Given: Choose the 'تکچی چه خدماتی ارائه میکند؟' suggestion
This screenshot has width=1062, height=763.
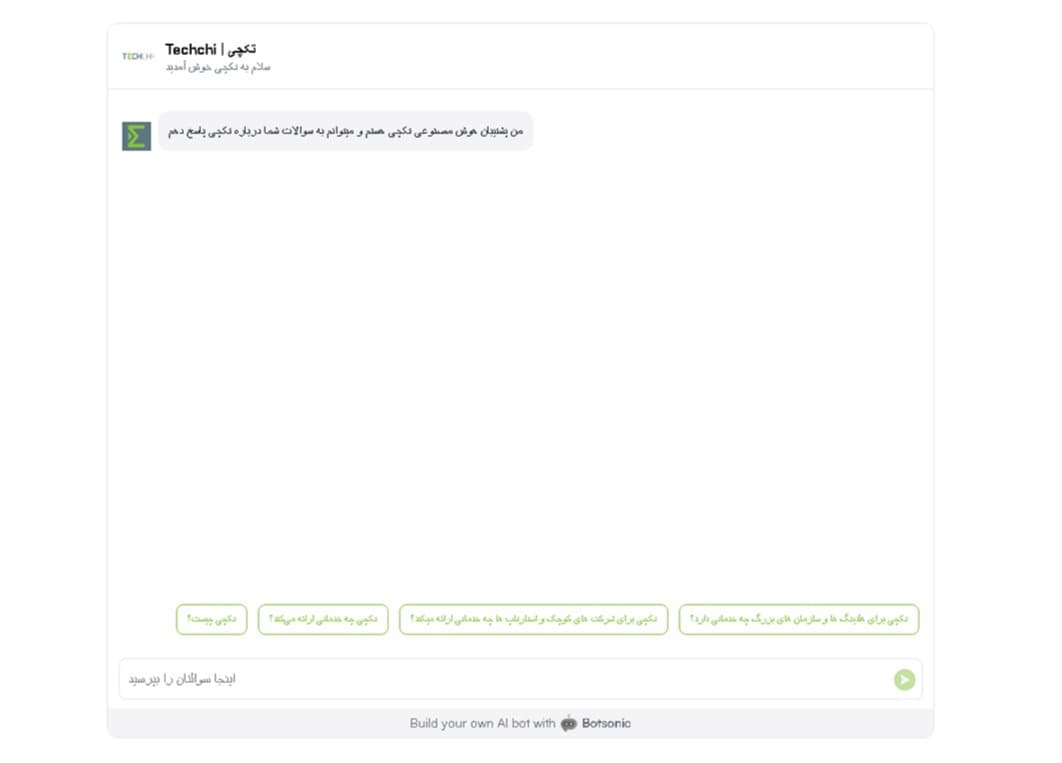Looking at the screenshot, I should [x=323, y=619].
